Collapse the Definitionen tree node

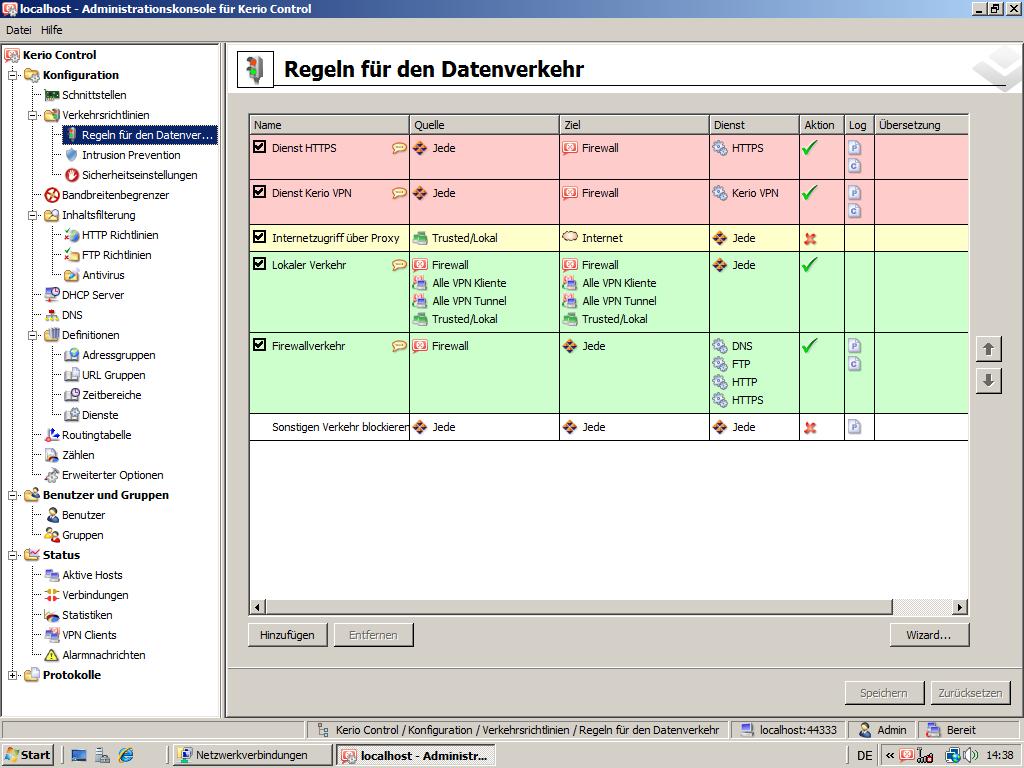click(33, 335)
